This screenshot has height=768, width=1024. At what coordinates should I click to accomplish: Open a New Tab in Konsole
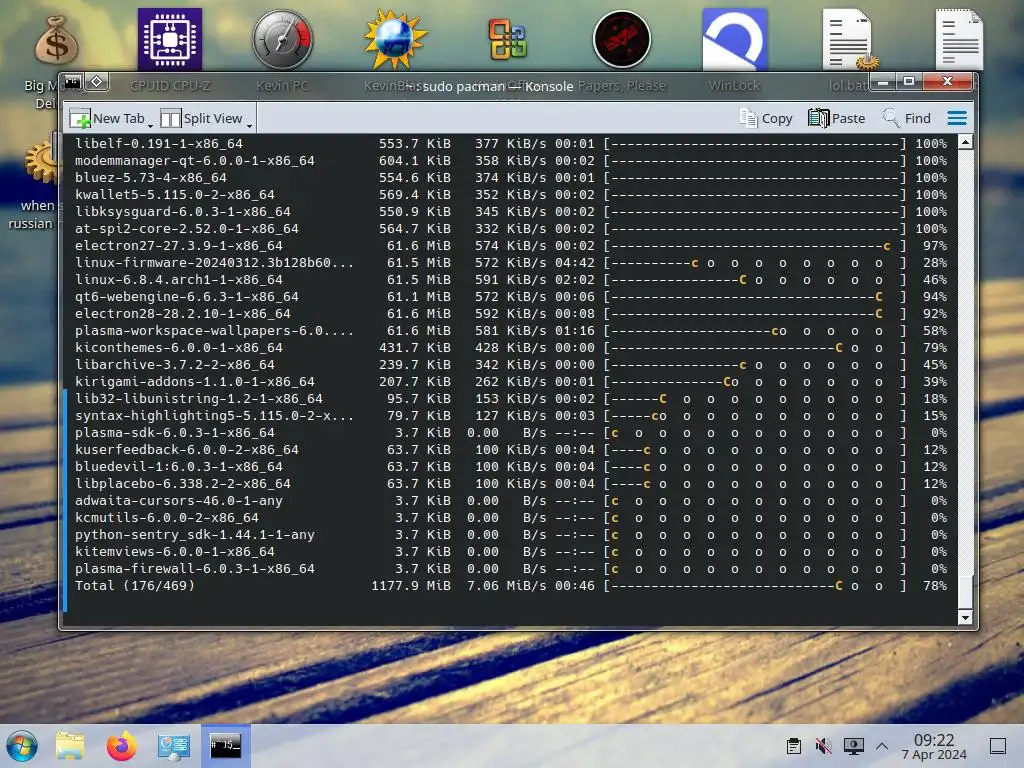pyautogui.click(x=107, y=118)
